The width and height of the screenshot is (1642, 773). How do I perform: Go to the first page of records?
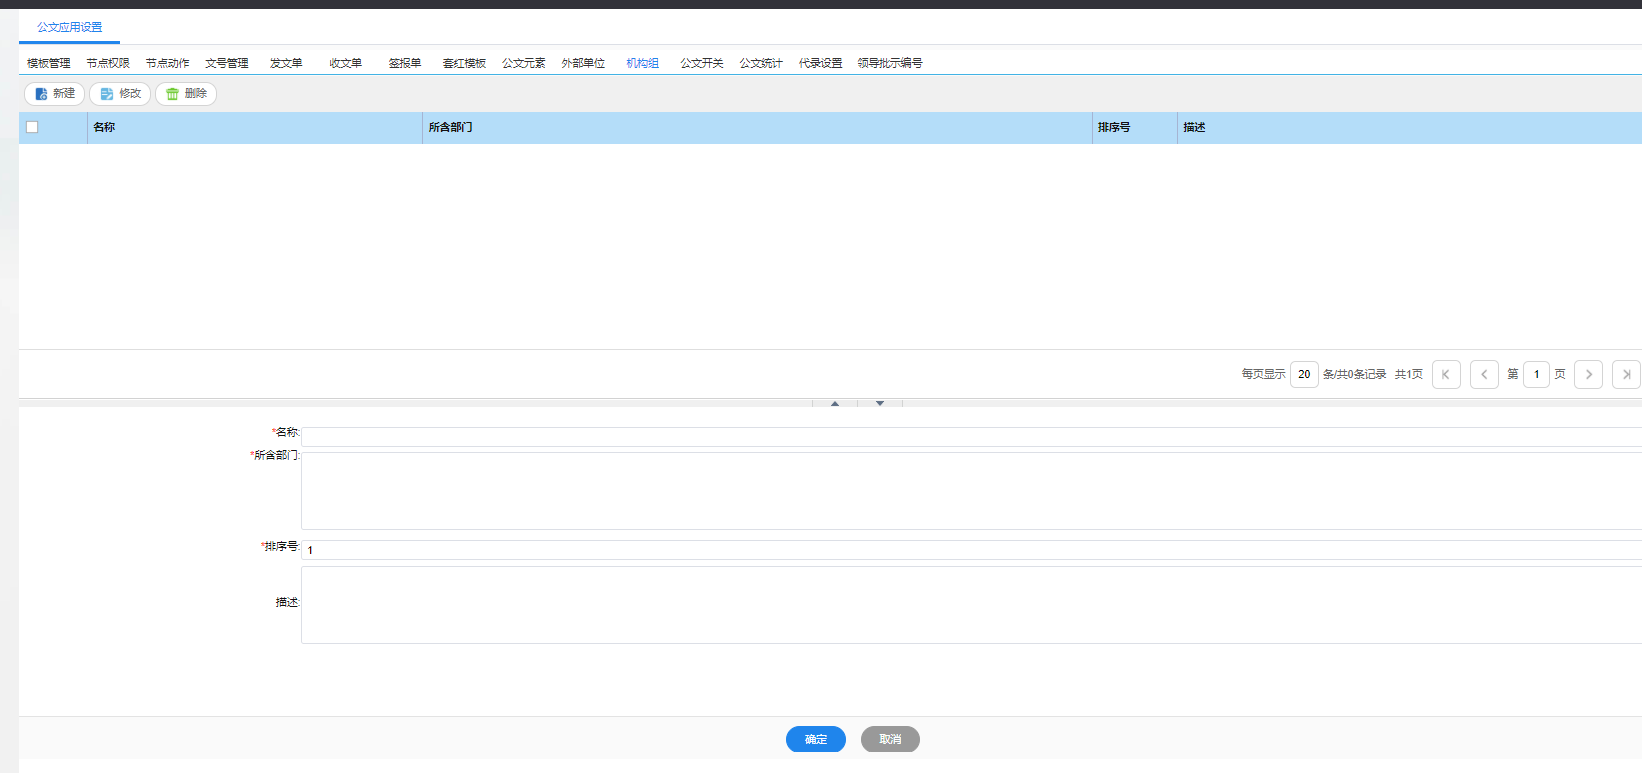coord(1446,374)
